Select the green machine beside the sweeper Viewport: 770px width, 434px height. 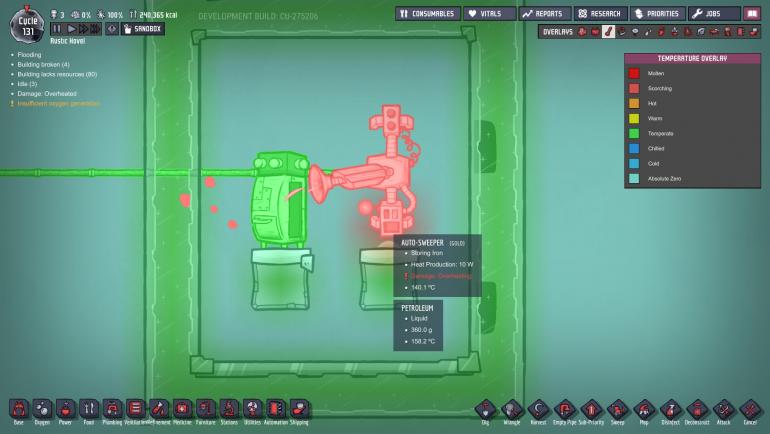(x=280, y=200)
